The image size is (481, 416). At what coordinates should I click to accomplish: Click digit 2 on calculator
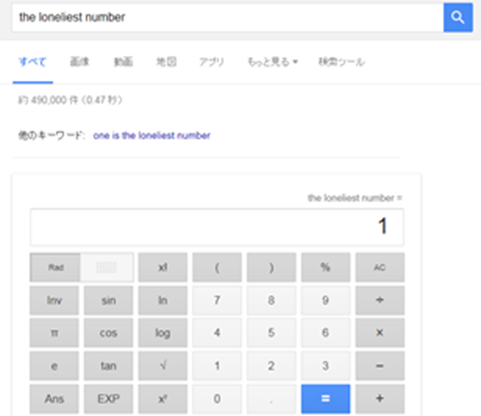coord(271,366)
